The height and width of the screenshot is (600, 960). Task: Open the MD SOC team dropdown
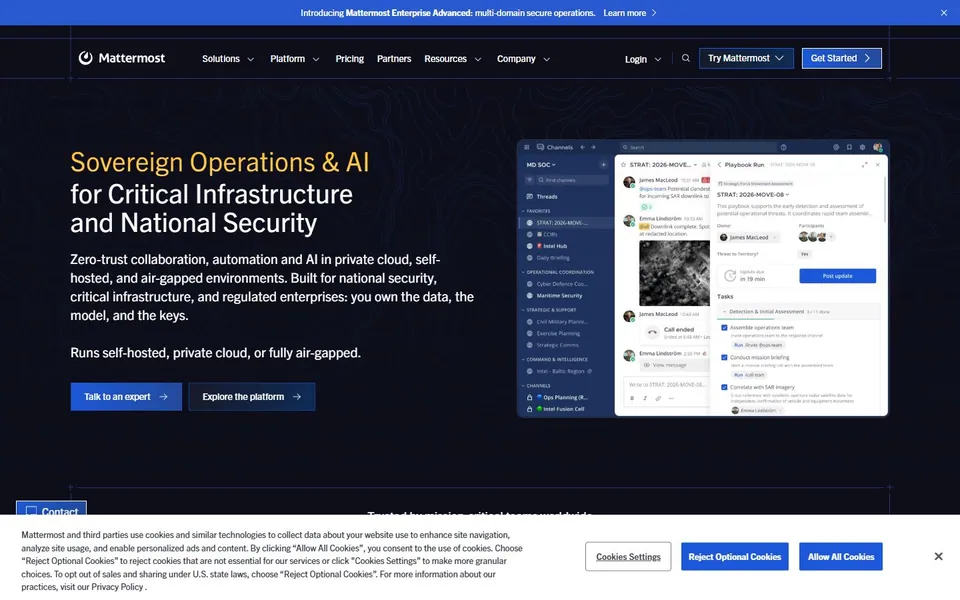coord(541,165)
